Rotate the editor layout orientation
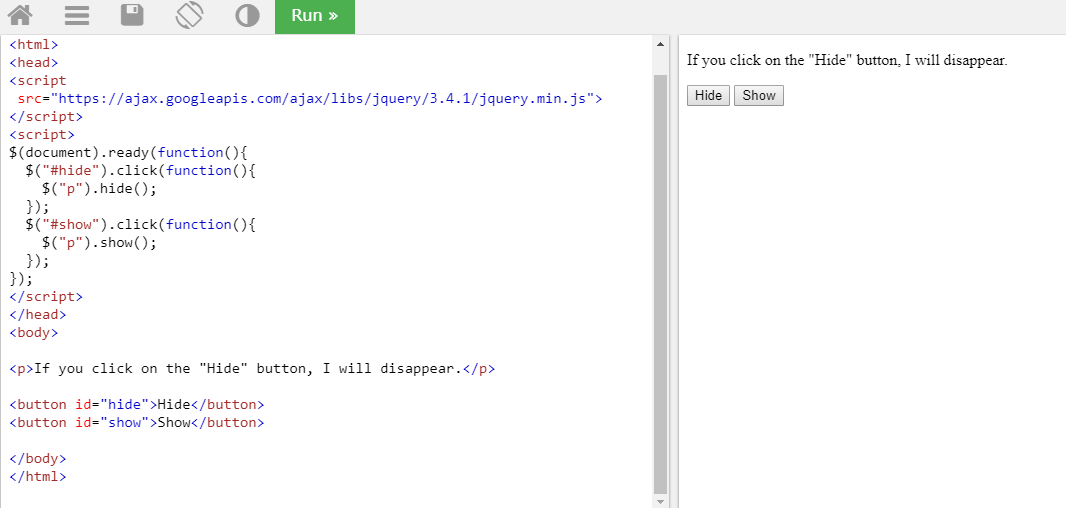 190,15
